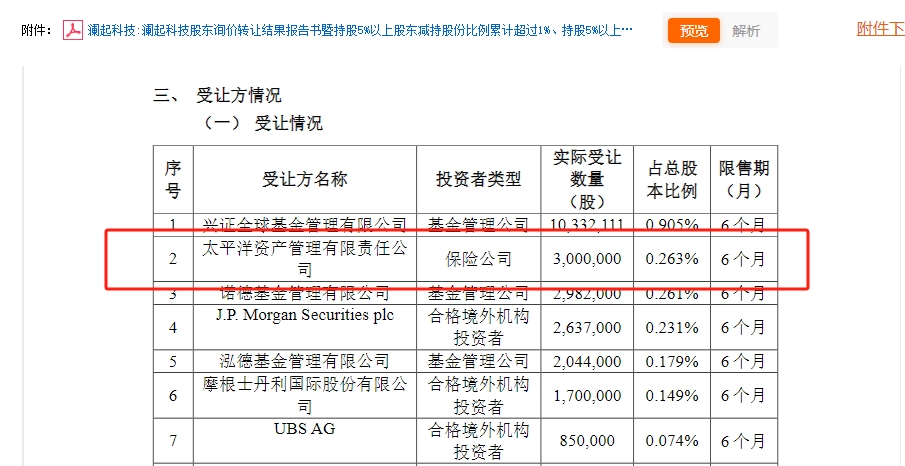
Task: Click the 附件下 download link
Action: [880, 28]
